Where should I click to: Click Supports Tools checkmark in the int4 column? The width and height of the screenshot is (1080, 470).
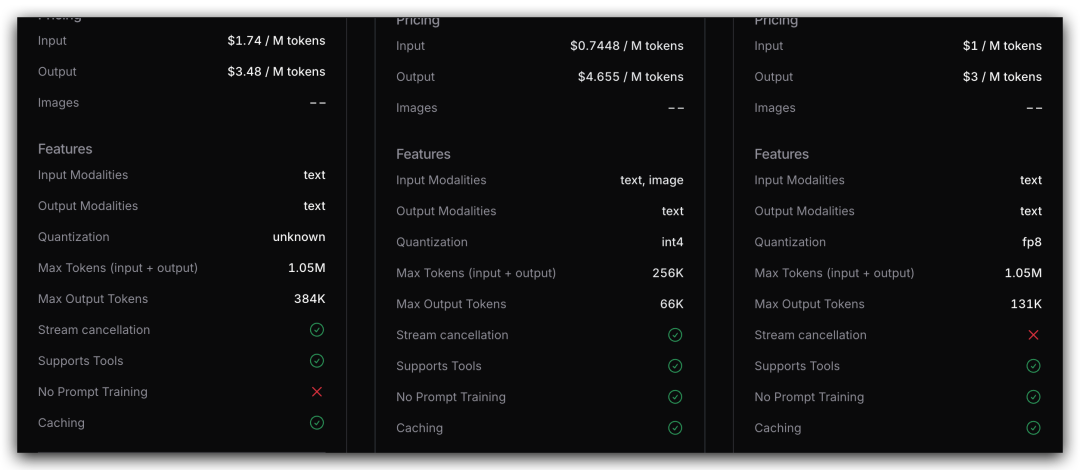675,366
